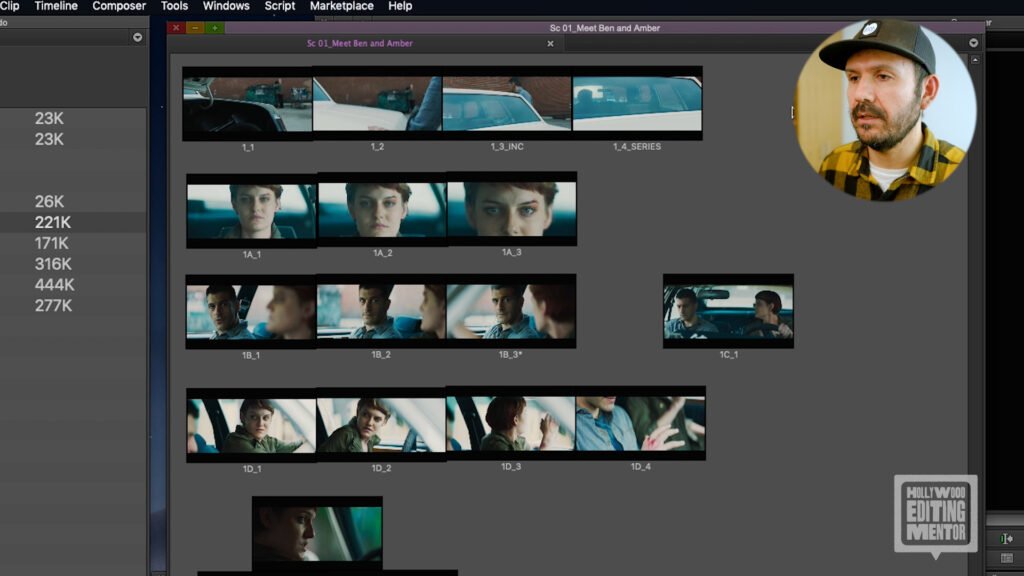Open the Timeline menu
Image resolution: width=1024 pixels, height=576 pixels.
click(56, 6)
